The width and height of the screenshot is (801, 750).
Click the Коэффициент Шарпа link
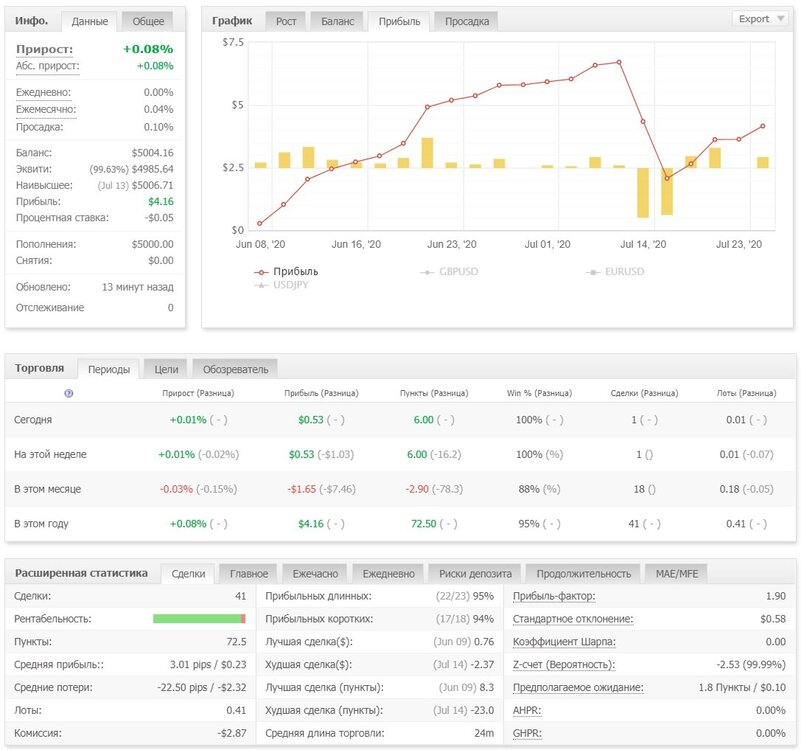[564, 642]
